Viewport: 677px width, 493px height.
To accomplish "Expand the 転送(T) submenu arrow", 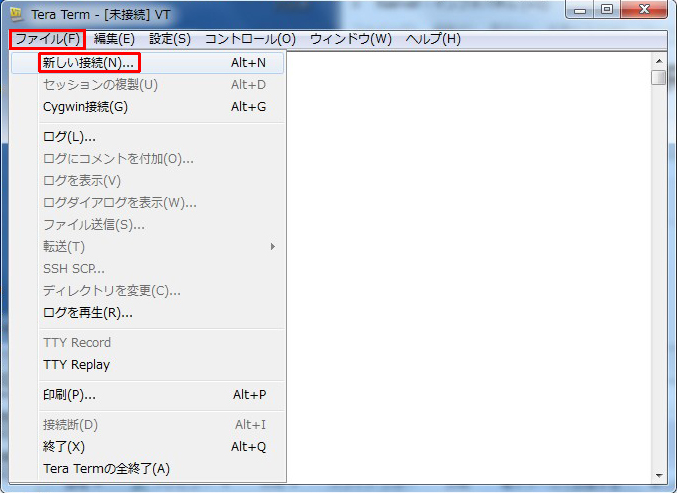I will (272, 247).
